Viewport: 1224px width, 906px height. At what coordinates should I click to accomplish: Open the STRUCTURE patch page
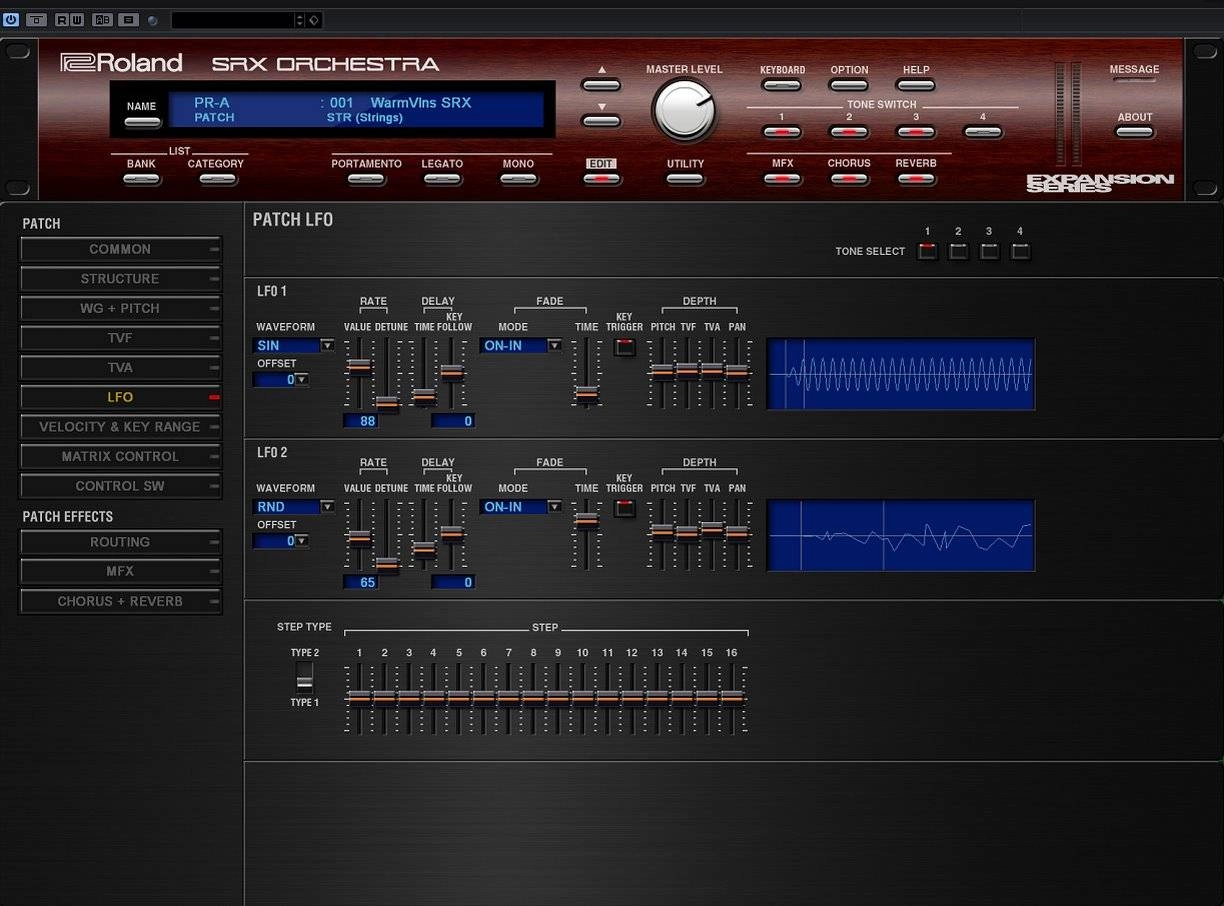tap(120, 279)
